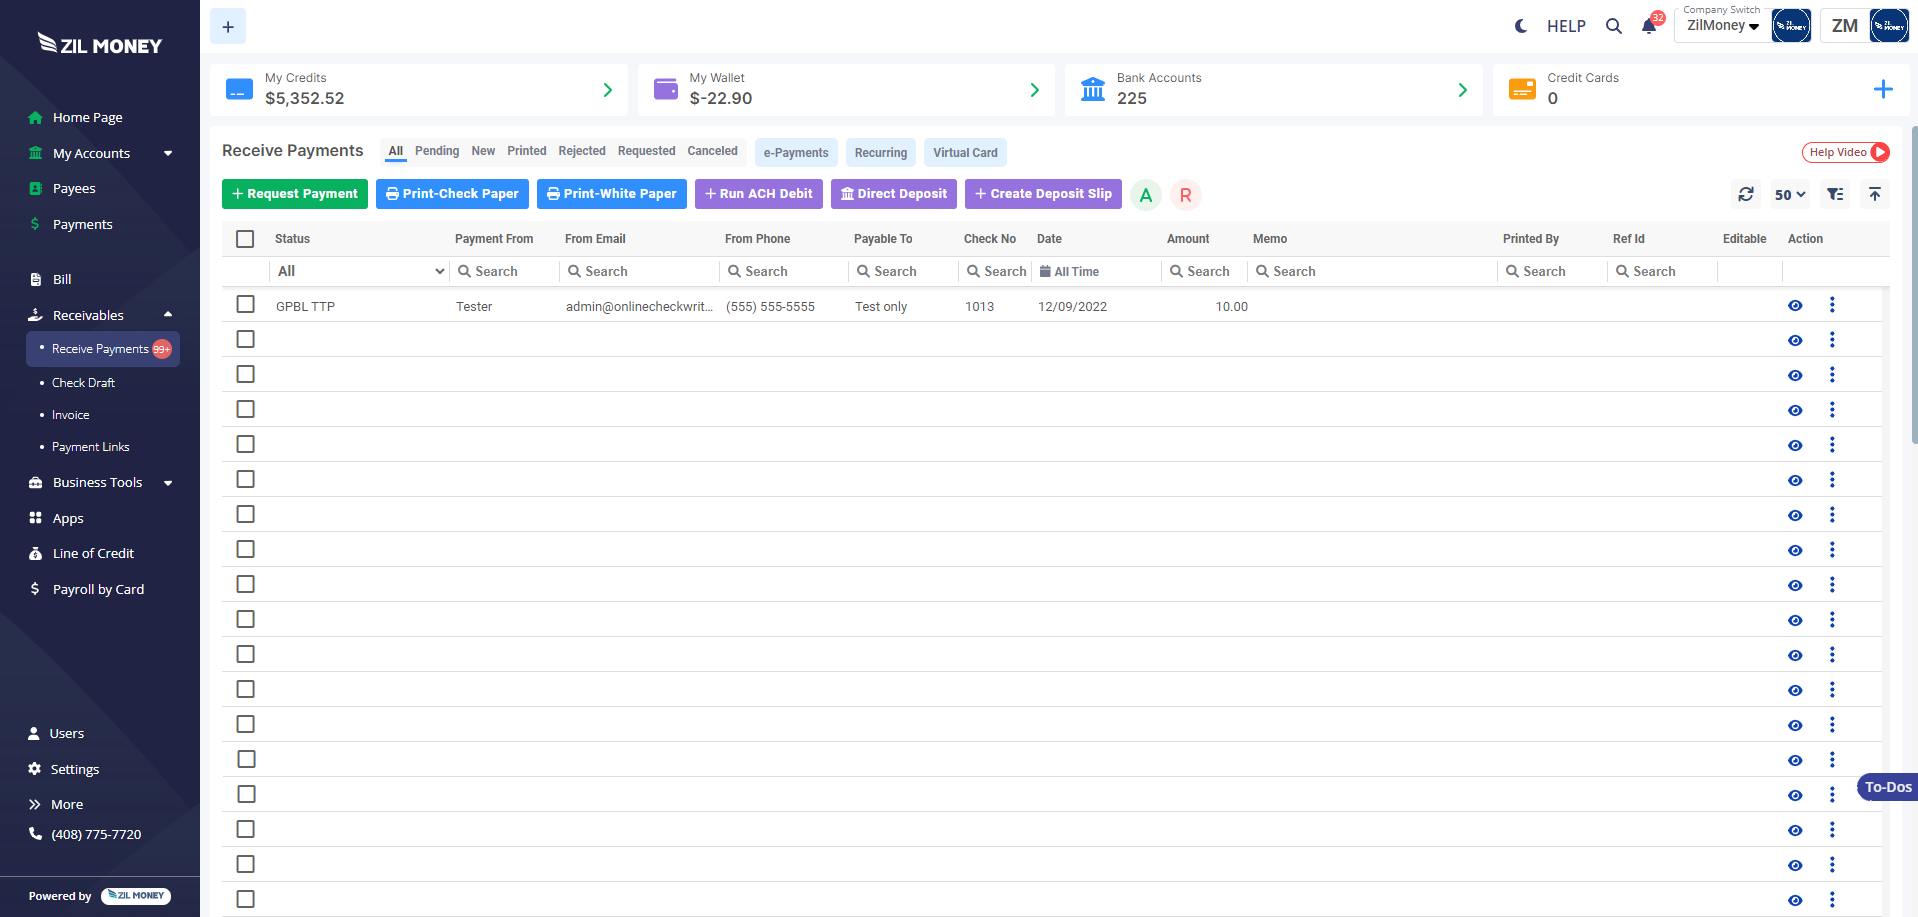Toggle dark mode moon icon
1918x917 pixels.
[x=1521, y=26]
